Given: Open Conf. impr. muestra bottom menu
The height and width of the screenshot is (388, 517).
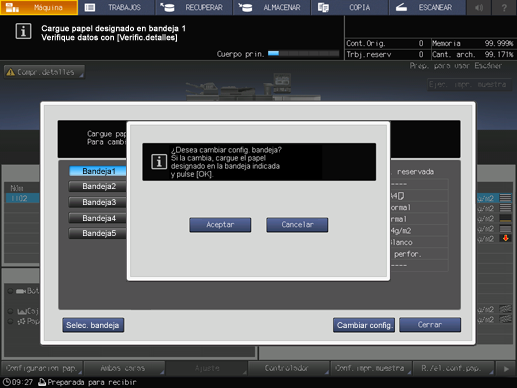Looking at the screenshot, I should point(370,368).
